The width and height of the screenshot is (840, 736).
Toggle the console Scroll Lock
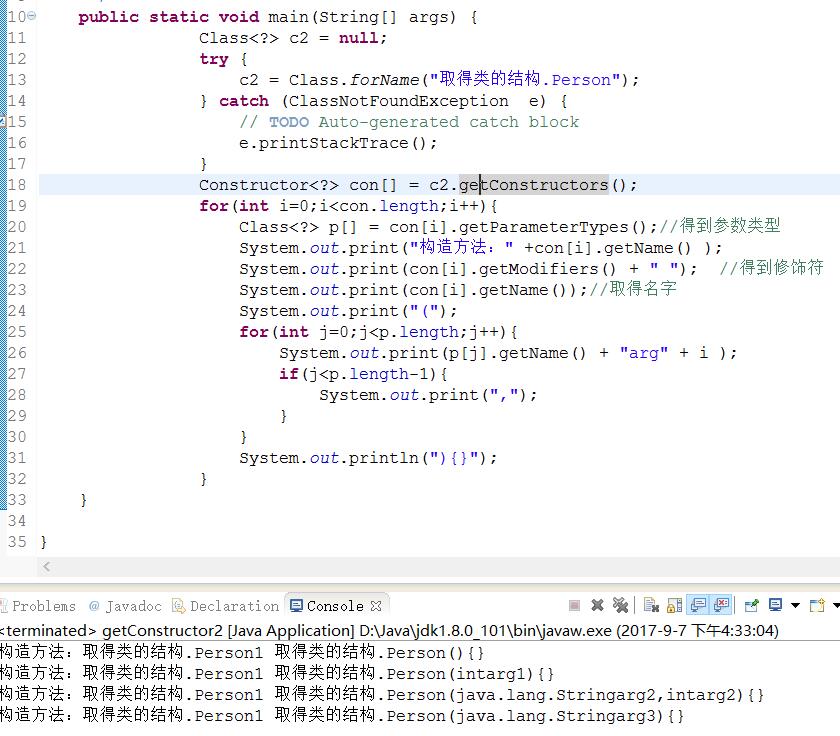coord(674,605)
